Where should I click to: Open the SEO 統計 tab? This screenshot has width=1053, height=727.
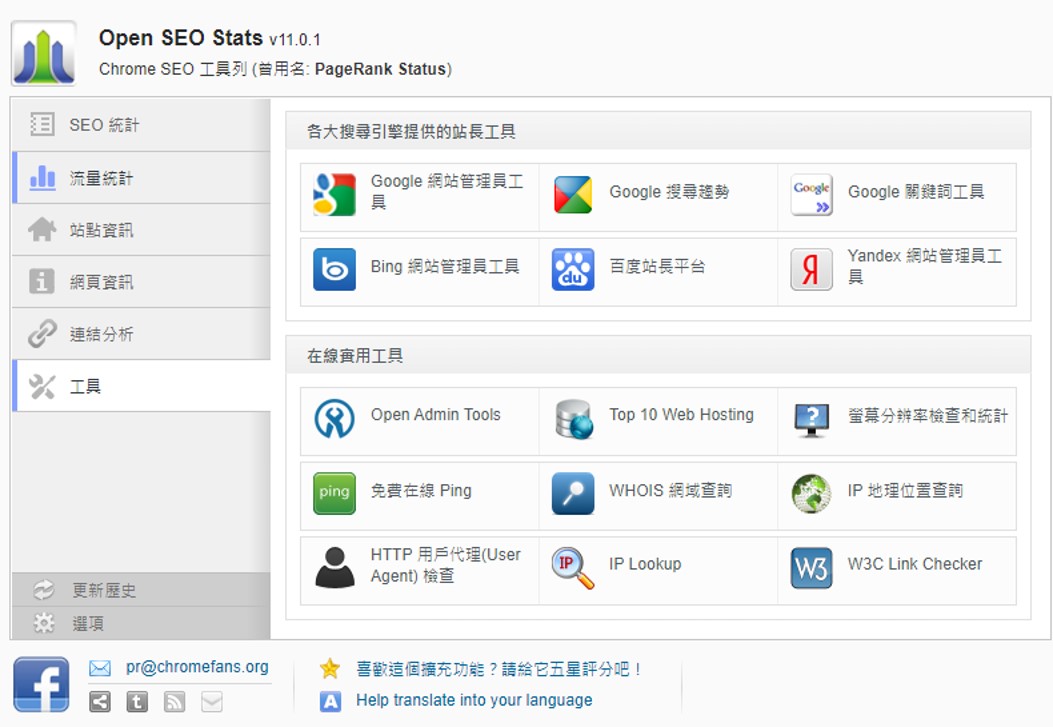coord(141,125)
